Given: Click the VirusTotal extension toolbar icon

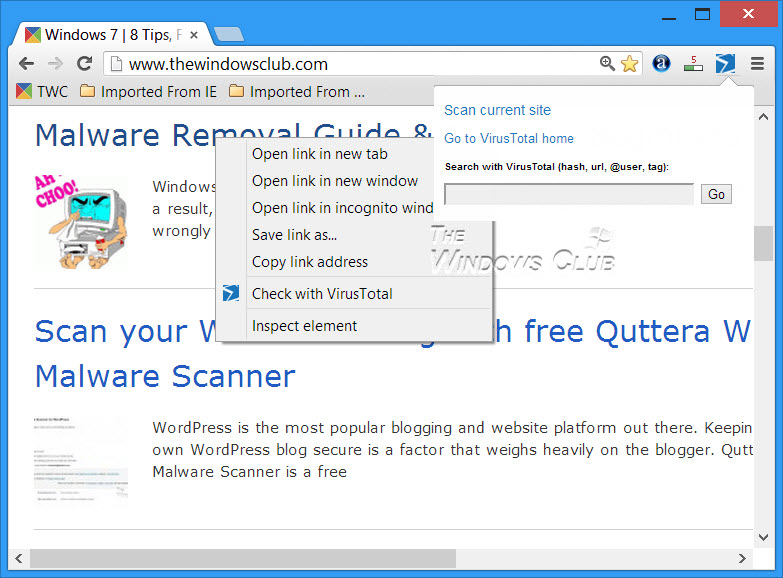Looking at the screenshot, I should 725,63.
